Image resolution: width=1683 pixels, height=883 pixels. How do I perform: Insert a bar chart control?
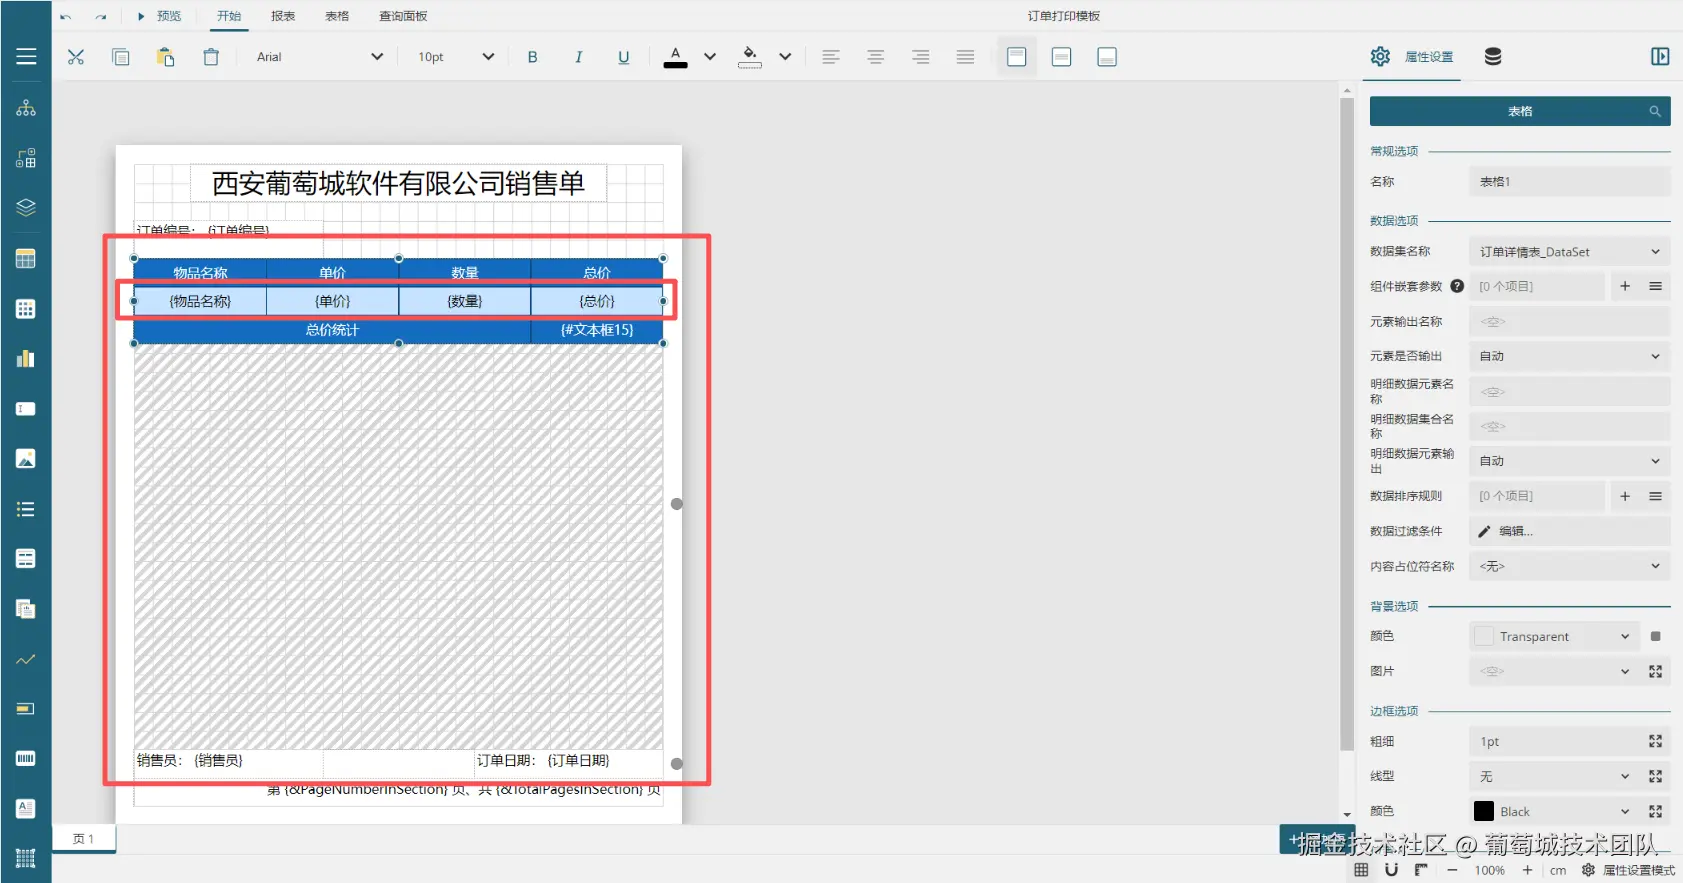[x=26, y=359]
